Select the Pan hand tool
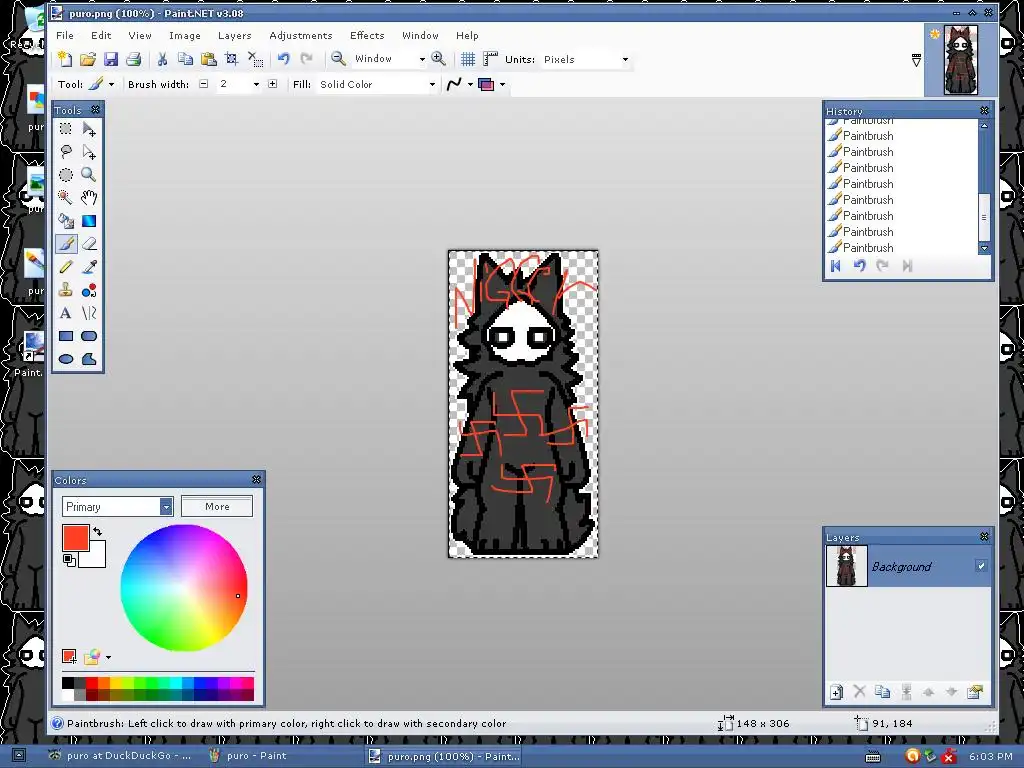Image resolution: width=1024 pixels, height=768 pixels. (89, 197)
